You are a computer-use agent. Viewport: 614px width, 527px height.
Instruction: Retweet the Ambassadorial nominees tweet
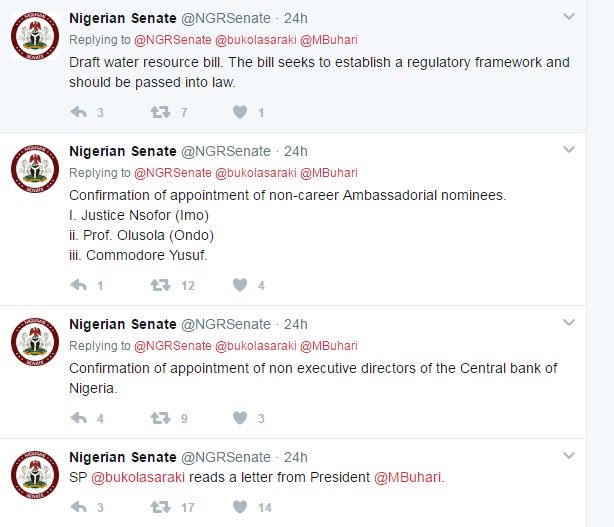point(159,286)
